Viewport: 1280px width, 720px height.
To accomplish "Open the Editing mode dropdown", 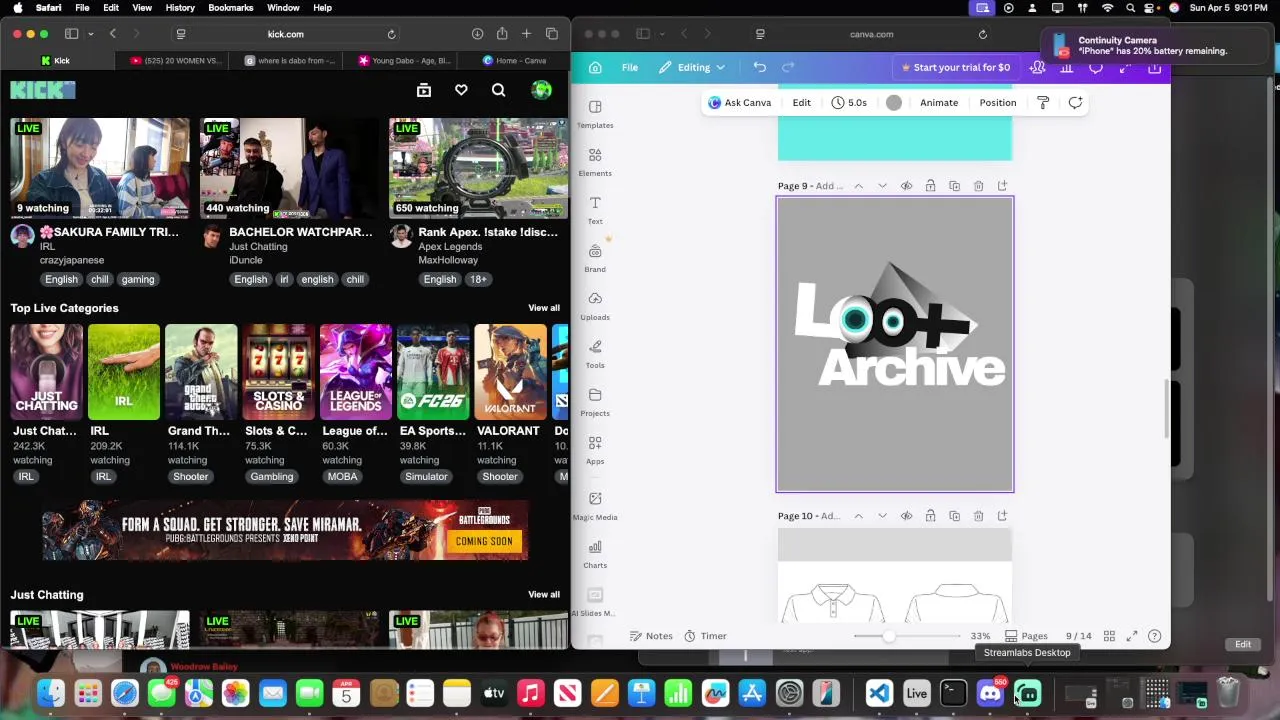I will click(692, 67).
